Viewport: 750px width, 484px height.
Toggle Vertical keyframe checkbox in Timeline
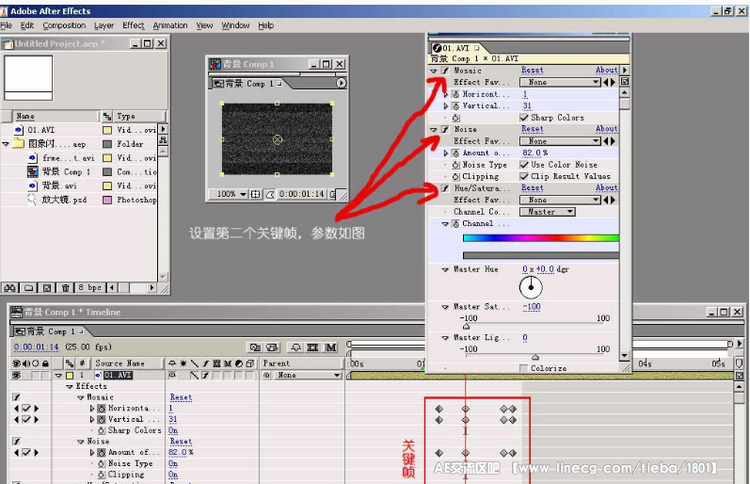pos(26,419)
